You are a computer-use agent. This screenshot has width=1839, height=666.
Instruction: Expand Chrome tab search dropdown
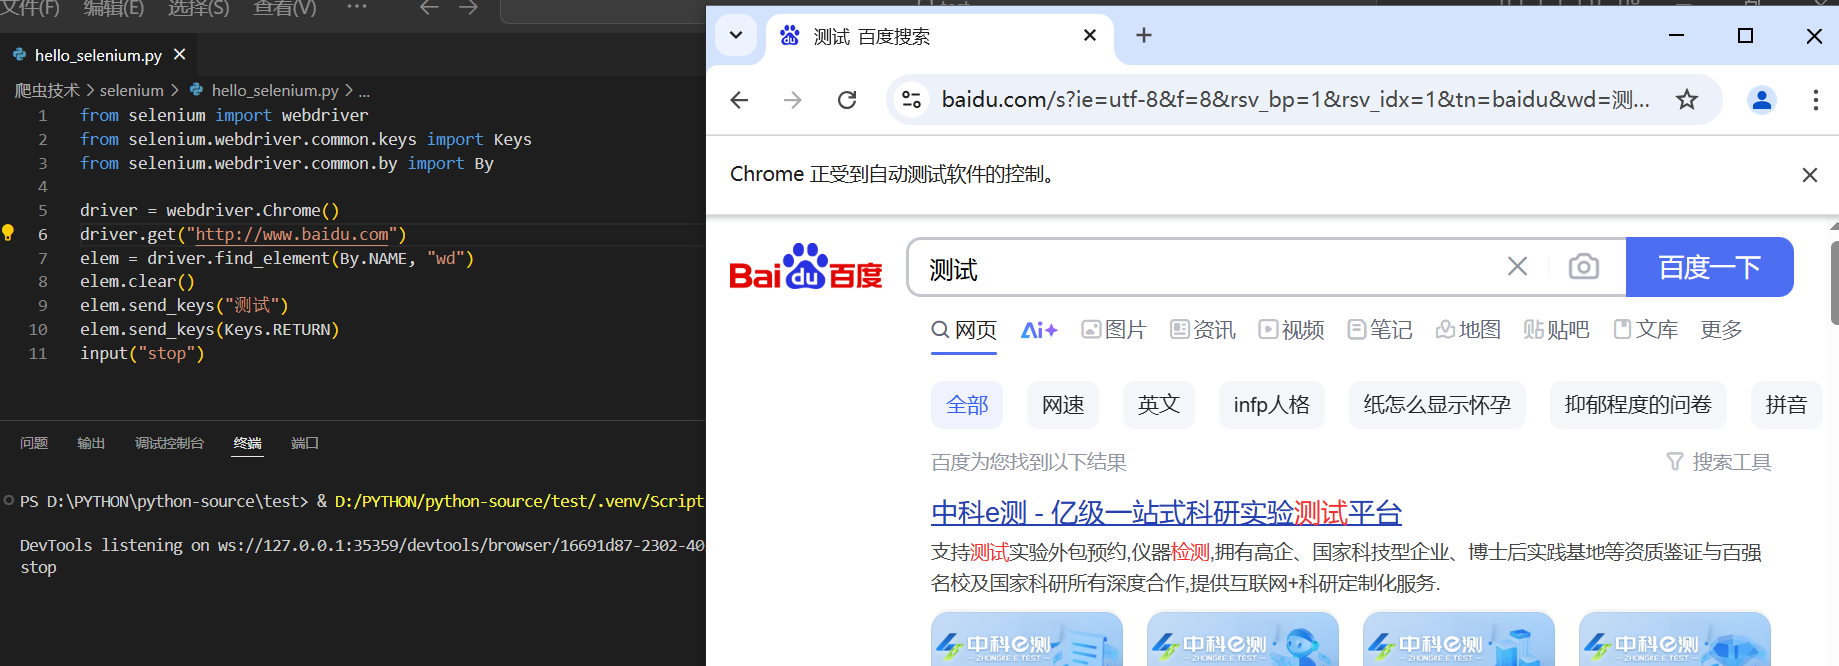pyautogui.click(x=736, y=35)
